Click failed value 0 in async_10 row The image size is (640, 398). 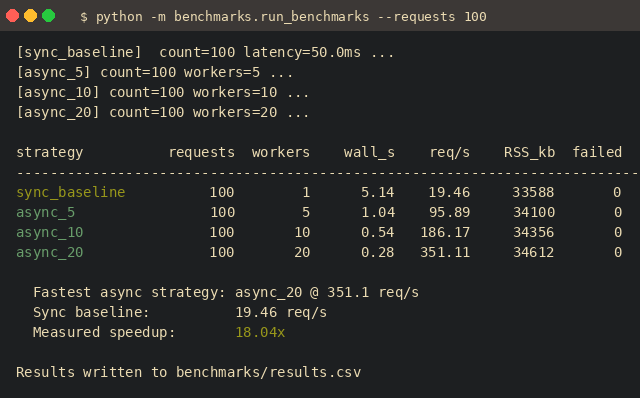point(618,232)
